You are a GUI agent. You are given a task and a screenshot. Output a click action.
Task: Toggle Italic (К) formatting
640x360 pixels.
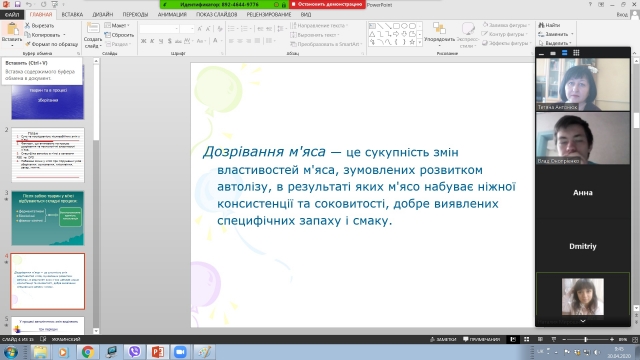point(152,41)
